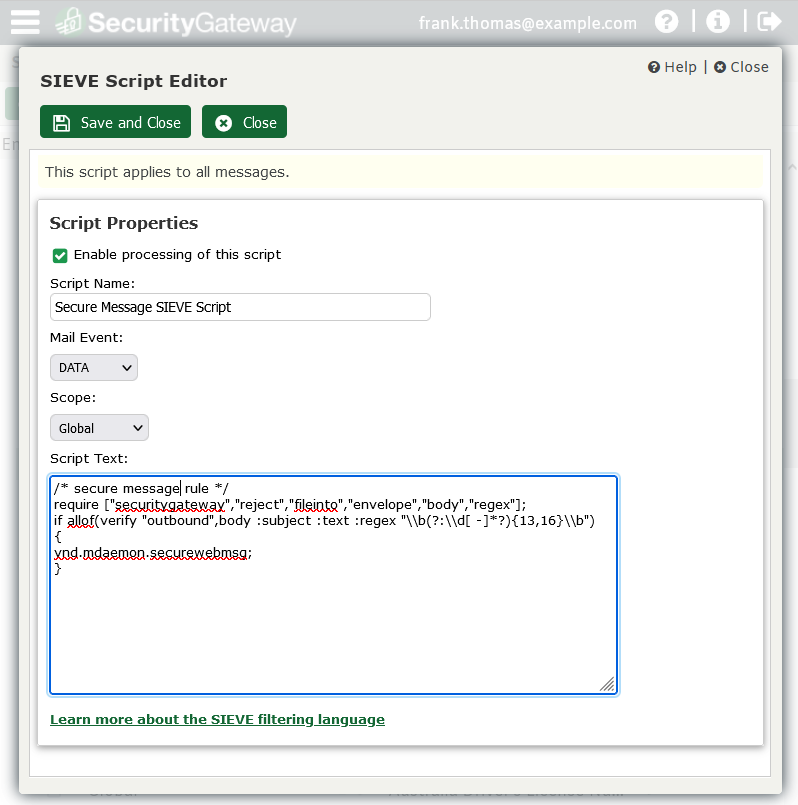Open the Scope dropdown
The image size is (798, 805).
click(99, 428)
